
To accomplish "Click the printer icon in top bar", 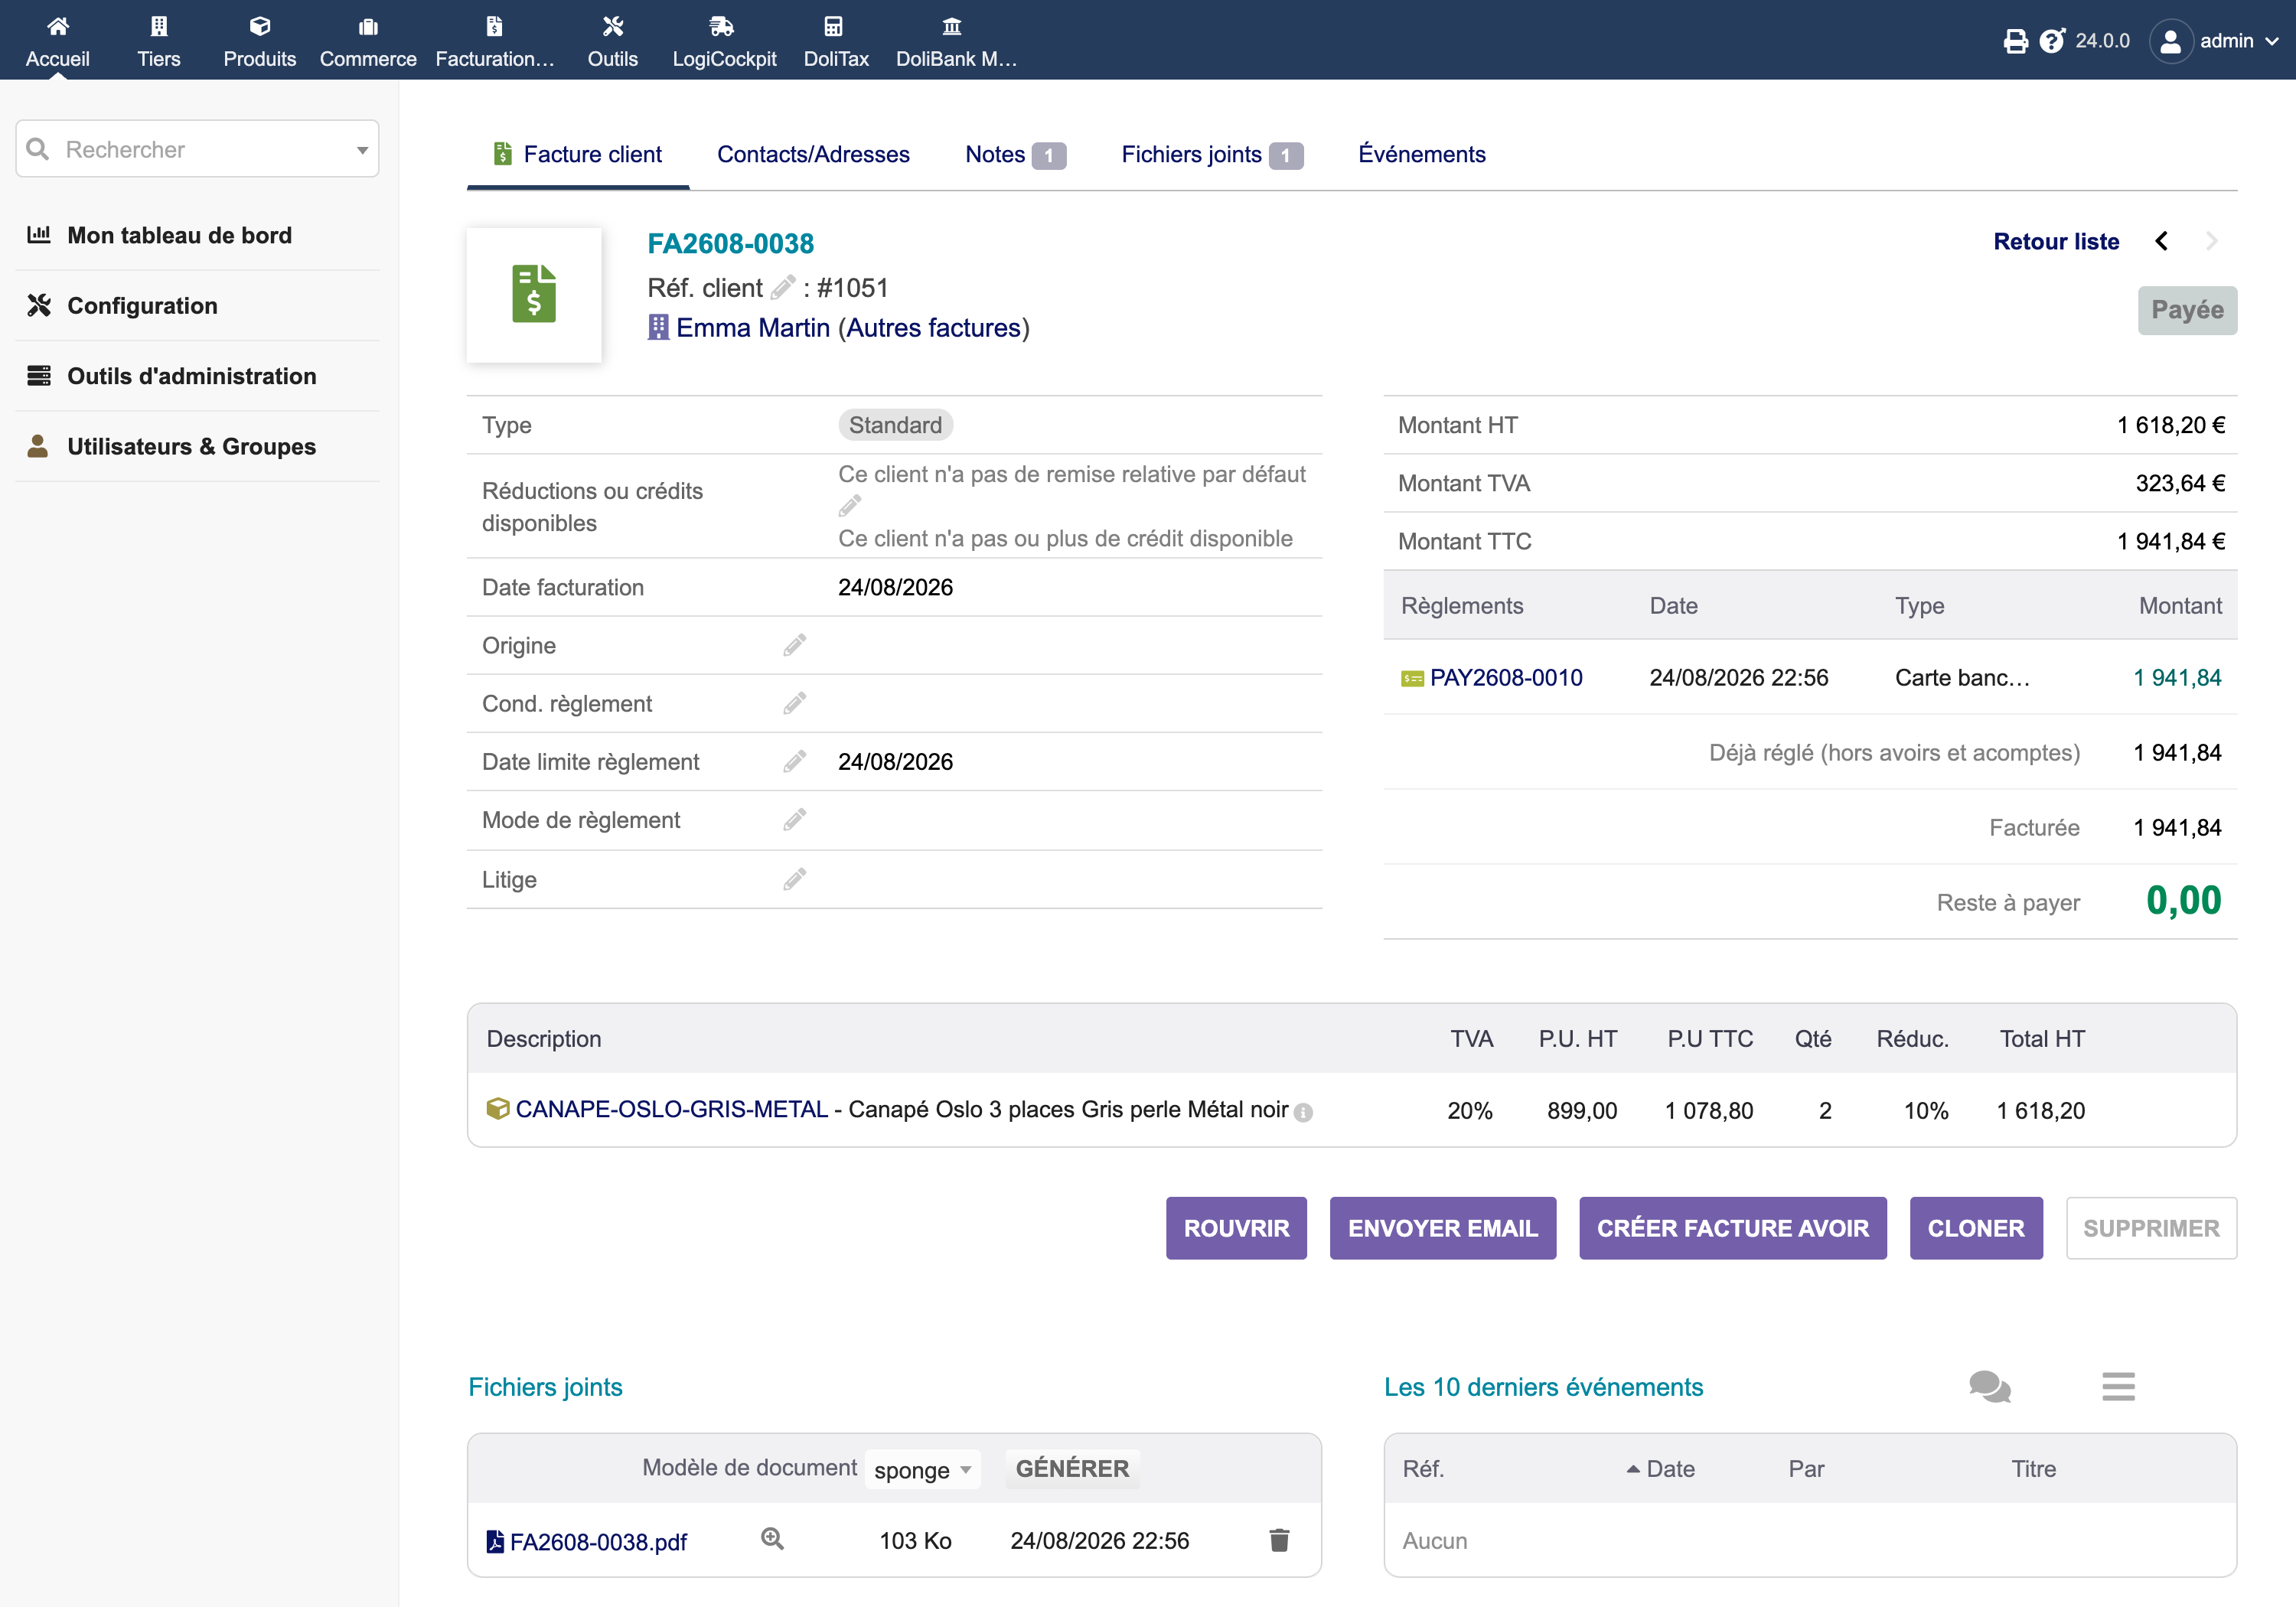I will pyautogui.click(x=2016, y=41).
